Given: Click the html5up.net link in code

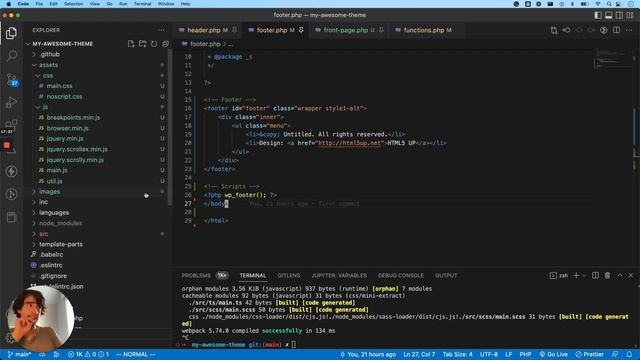Looking at the screenshot, I should tap(349, 143).
